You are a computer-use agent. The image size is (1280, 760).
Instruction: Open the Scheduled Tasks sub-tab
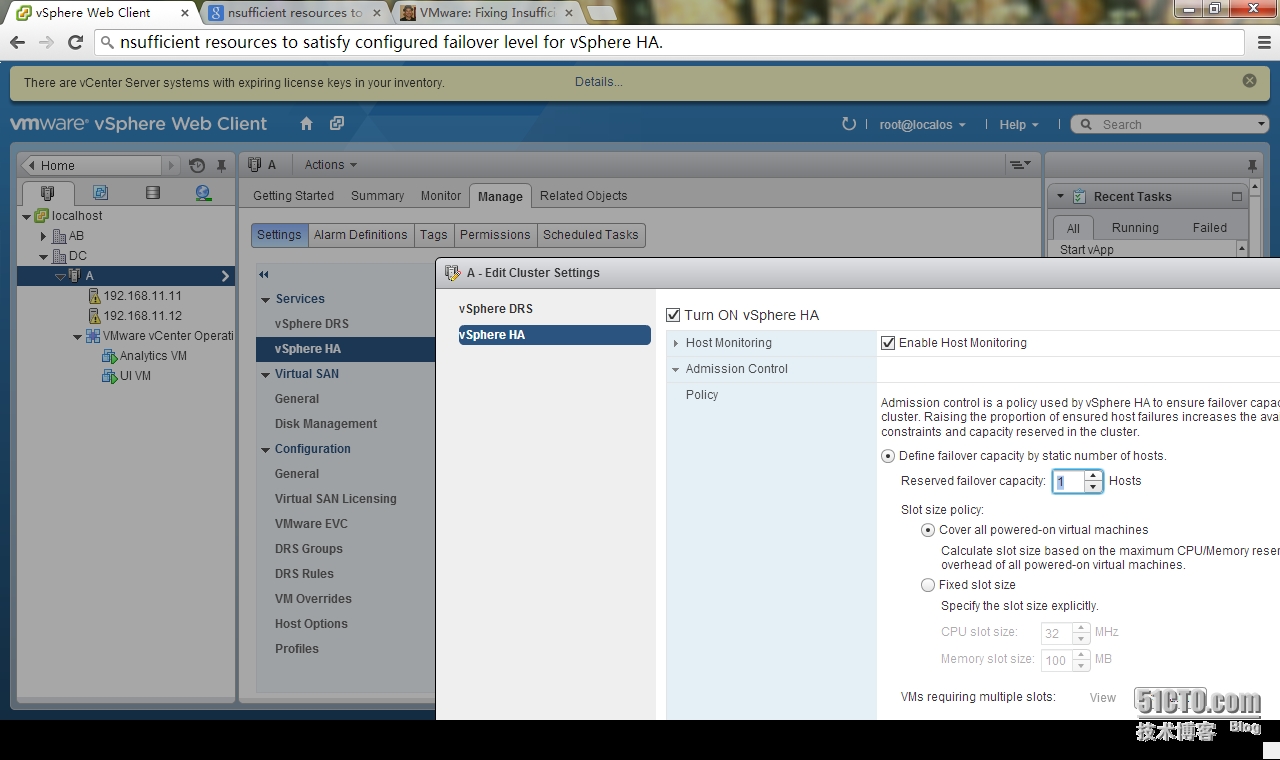pyautogui.click(x=590, y=235)
